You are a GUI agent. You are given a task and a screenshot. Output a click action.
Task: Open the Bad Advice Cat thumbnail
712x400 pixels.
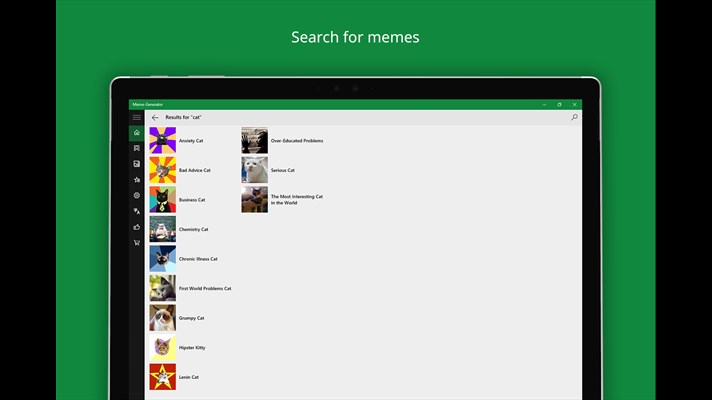tap(162, 170)
